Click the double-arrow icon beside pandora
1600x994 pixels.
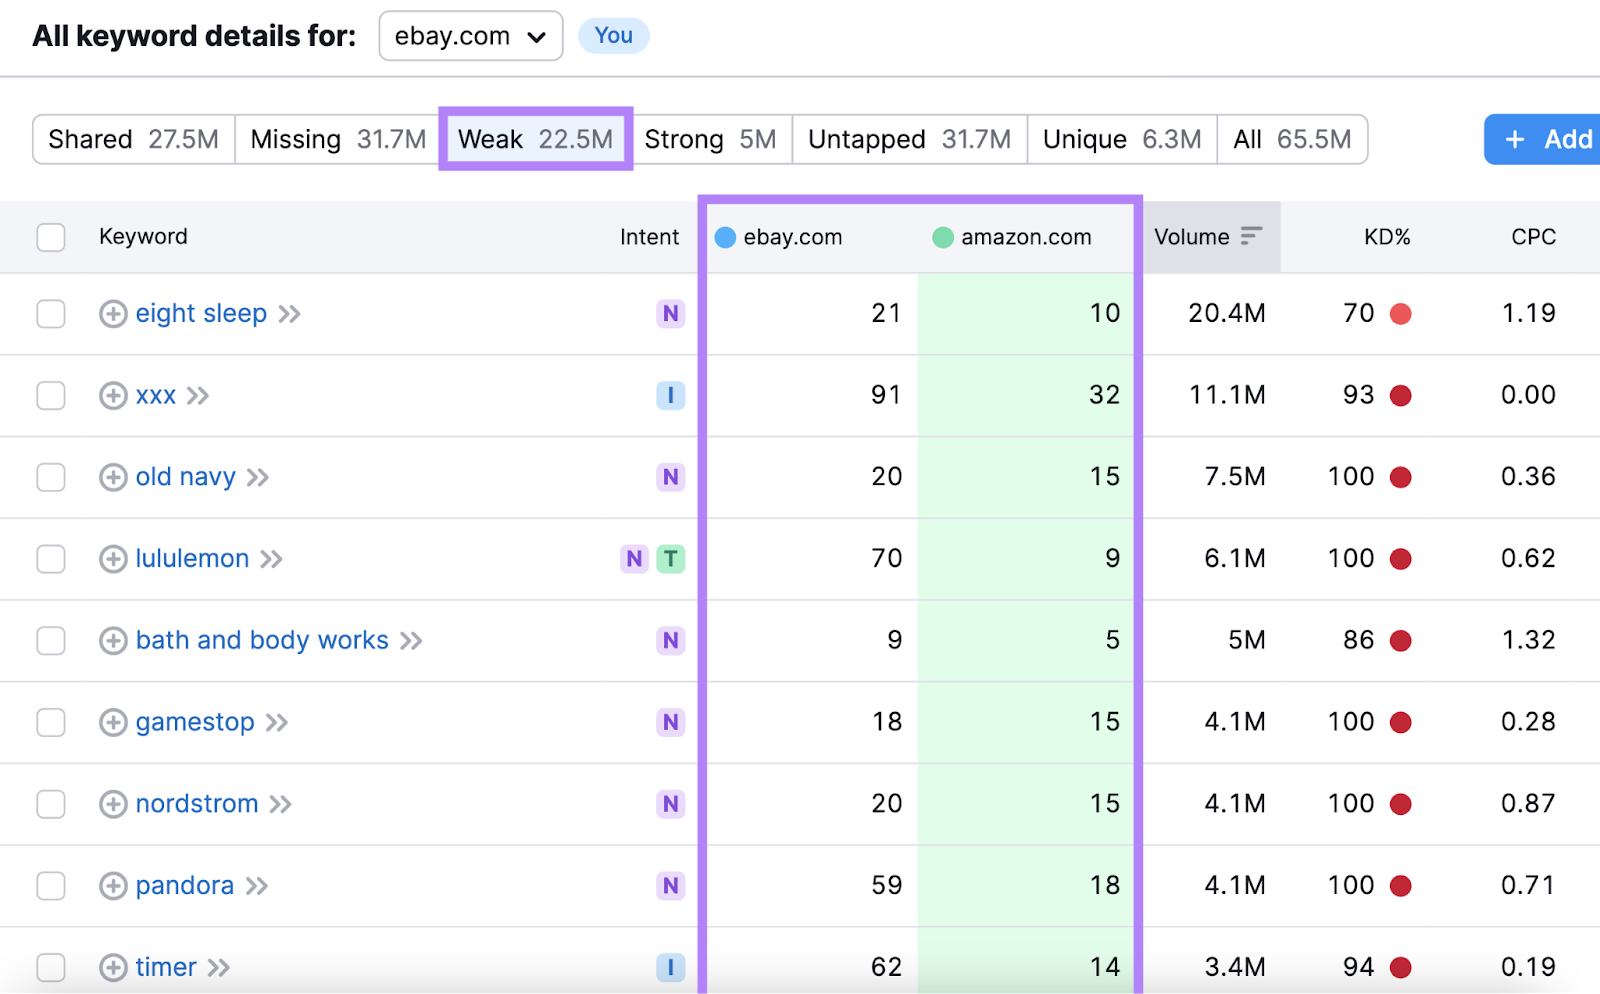pyautogui.click(x=259, y=886)
